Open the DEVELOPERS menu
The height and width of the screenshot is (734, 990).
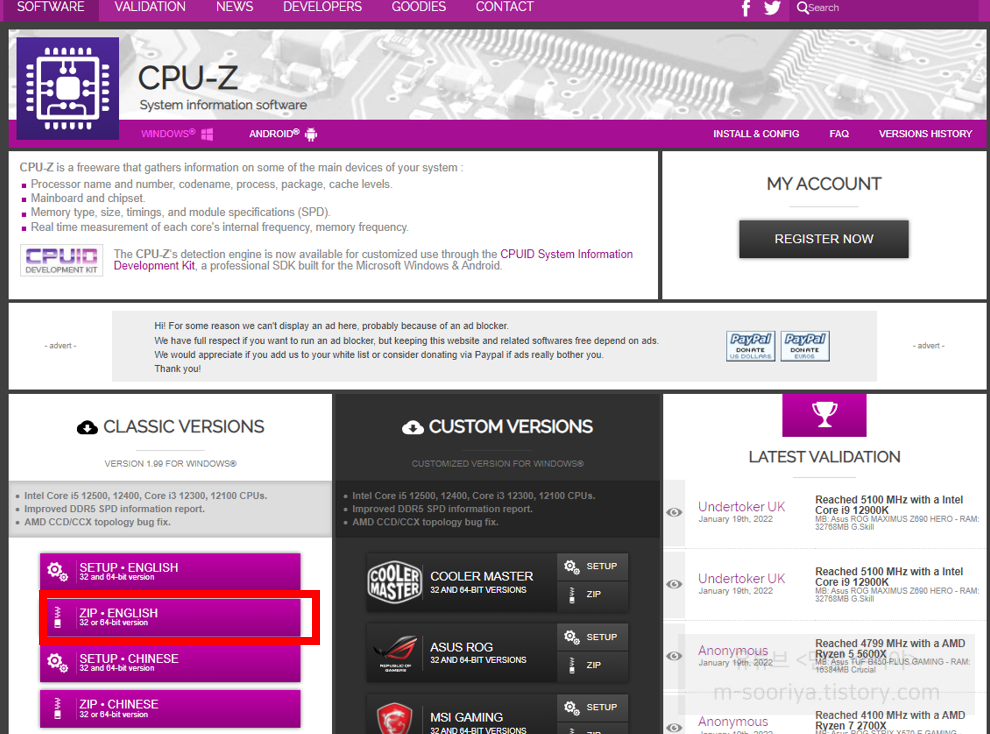[x=322, y=8]
